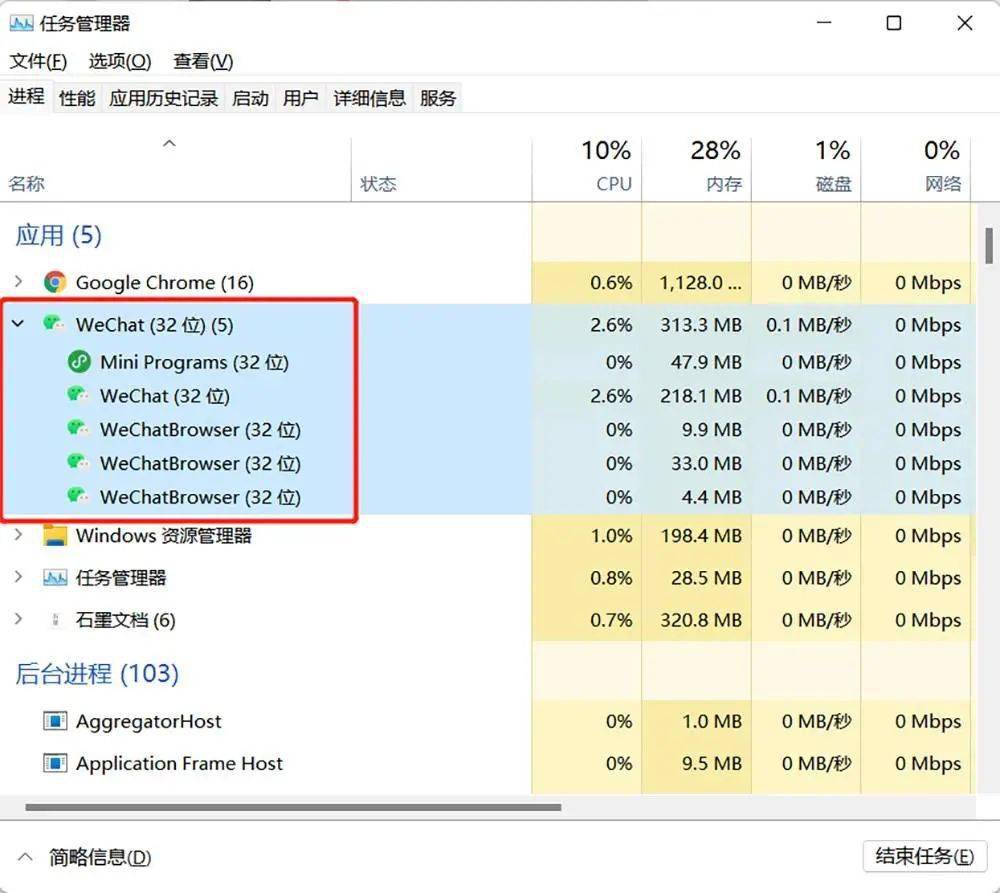Viewport: 1000px width, 893px height.
Task: Open the 选项 menu
Action: point(118,61)
